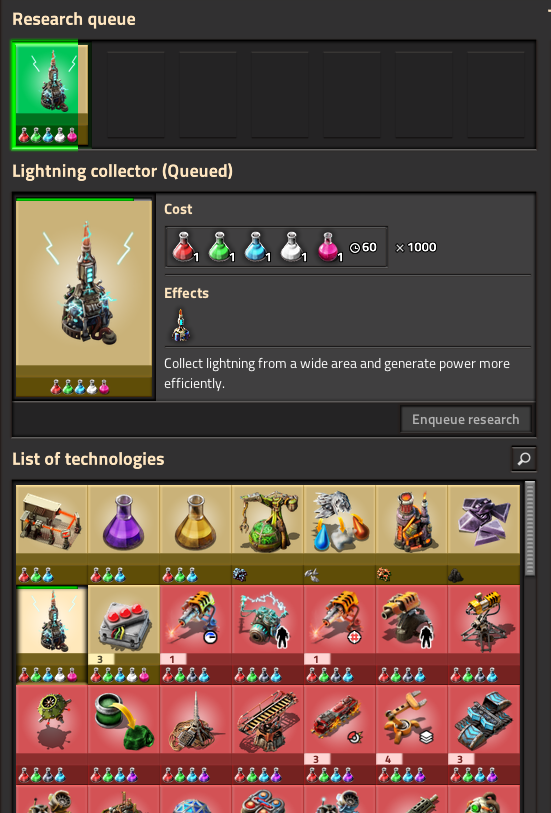Pick the landfill technology

tap(123, 734)
